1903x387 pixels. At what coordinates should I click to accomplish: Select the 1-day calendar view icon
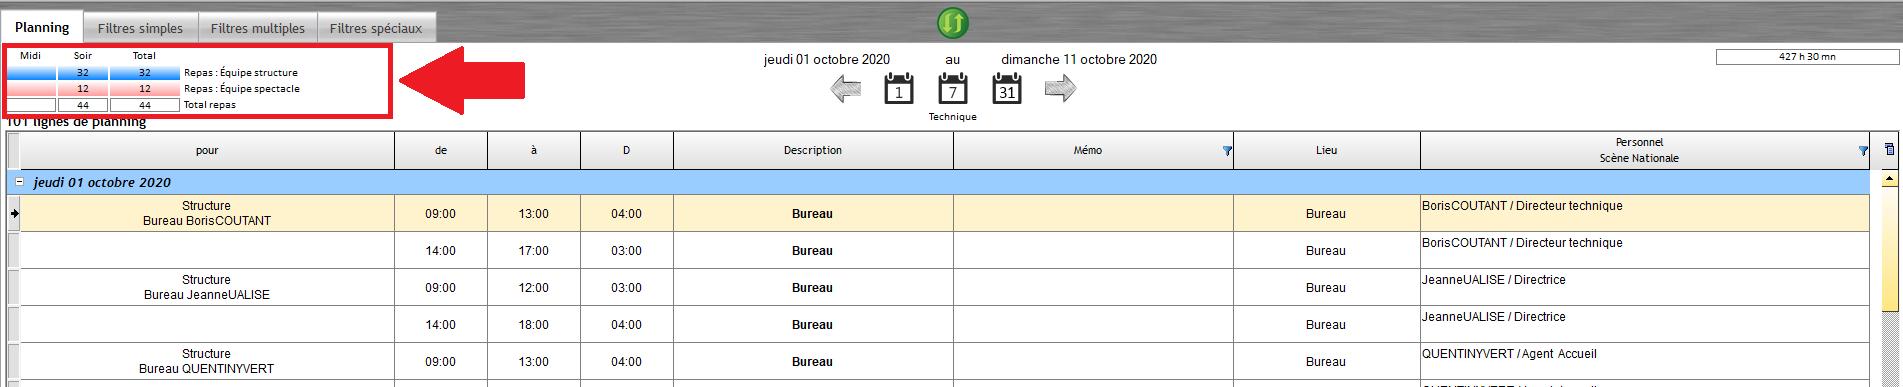[x=898, y=89]
